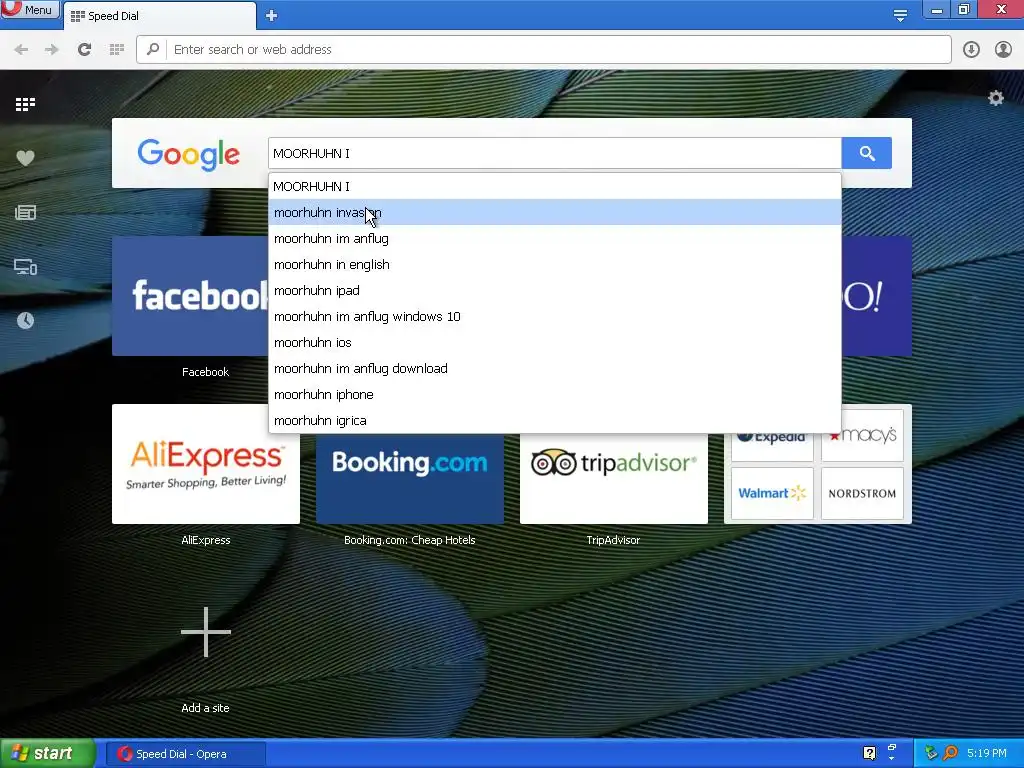This screenshot has height=768, width=1024.
Task: Select suggestion 'moorhuhn invasion'
Action: (x=554, y=212)
